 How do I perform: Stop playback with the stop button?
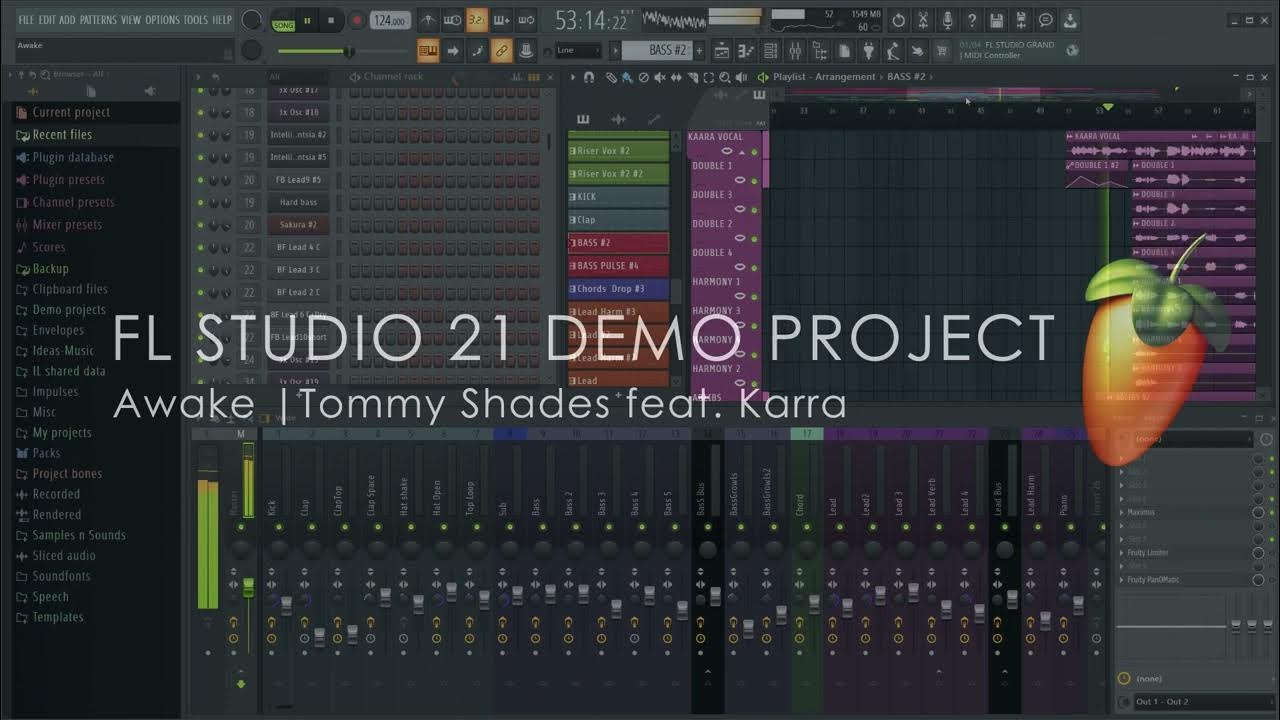tap(331, 20)
